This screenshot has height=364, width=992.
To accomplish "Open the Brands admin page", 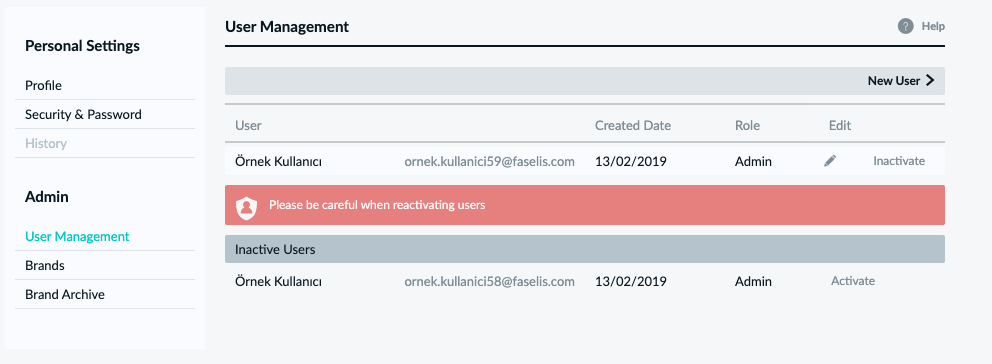I will [x=44, y=265].
